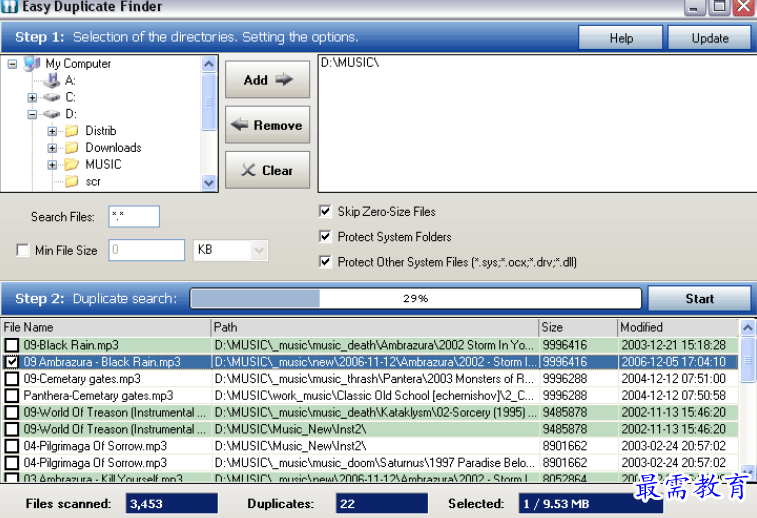Image resolution: width=757 pixels, height=518 pixels.
Task: Click the Duplicates count 22
Action: click(x=382, y=504)
